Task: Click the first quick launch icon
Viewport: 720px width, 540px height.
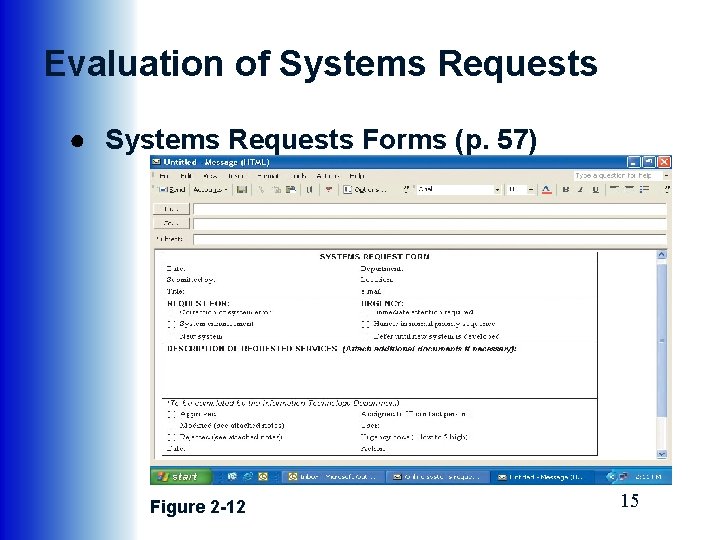Action: tap(232, 477)
